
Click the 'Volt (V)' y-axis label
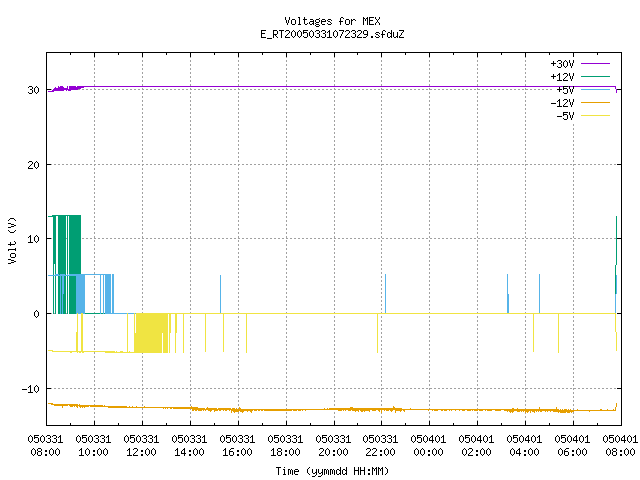pos(12,240)
